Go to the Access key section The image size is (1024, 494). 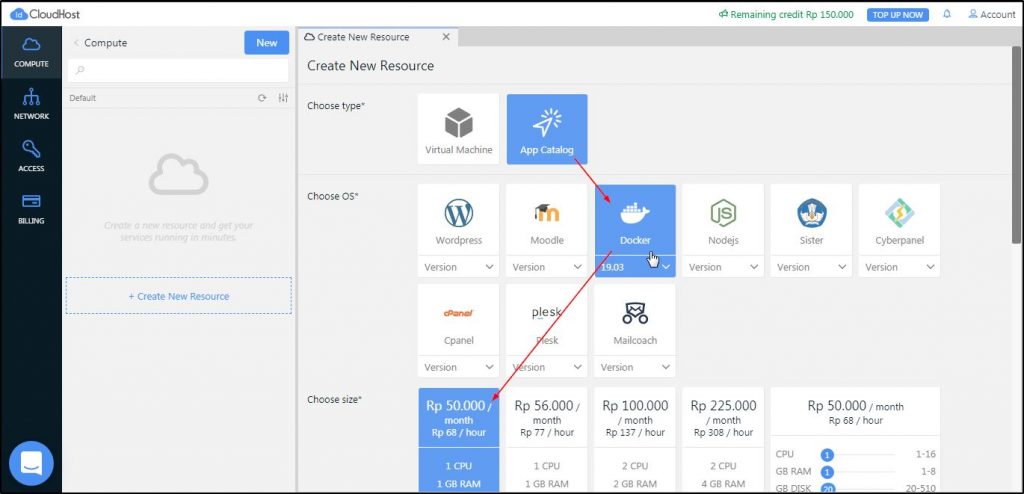tap(31, 156)
